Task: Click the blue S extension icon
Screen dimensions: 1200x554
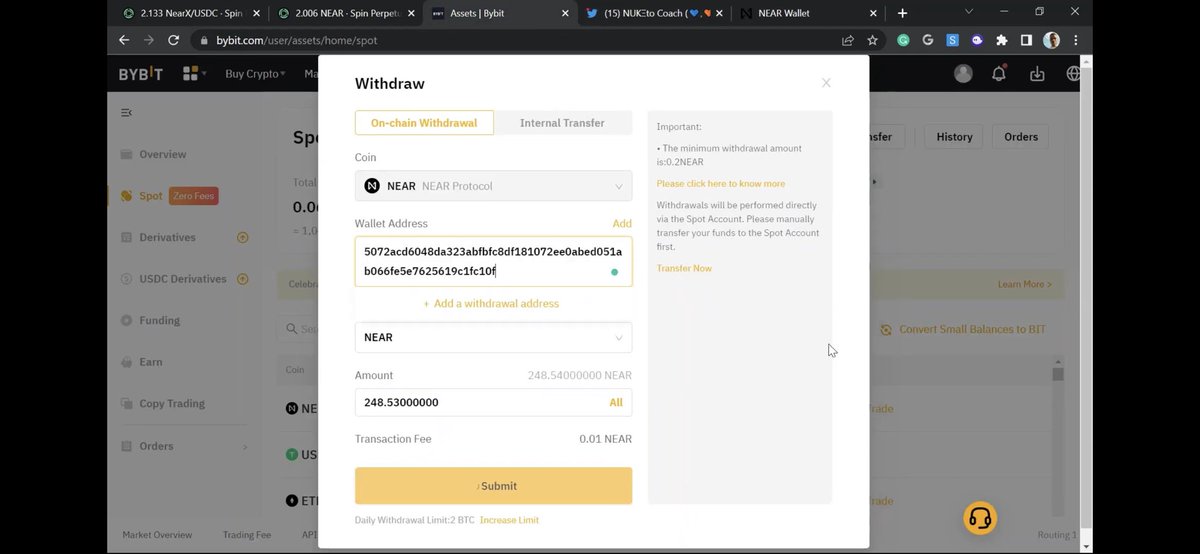Action: click(952, 41)
